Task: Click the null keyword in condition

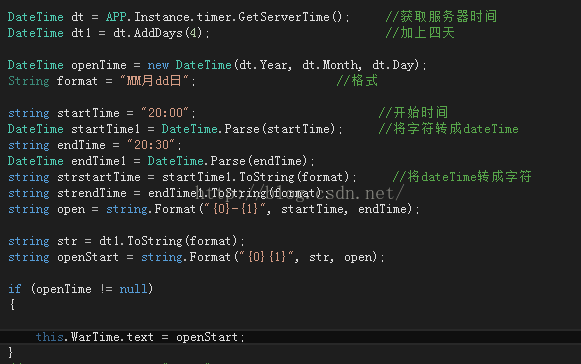Action: click(133, 289)
